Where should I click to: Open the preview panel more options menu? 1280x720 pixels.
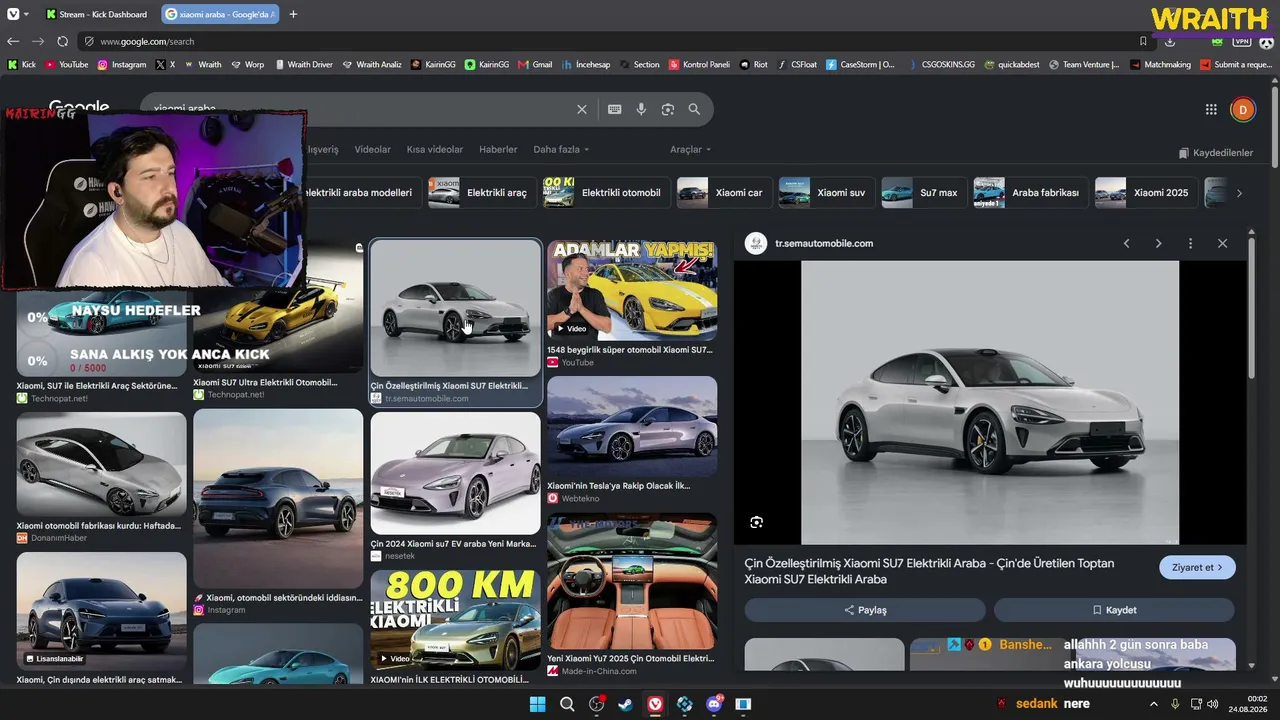[x=1190, y=243]
